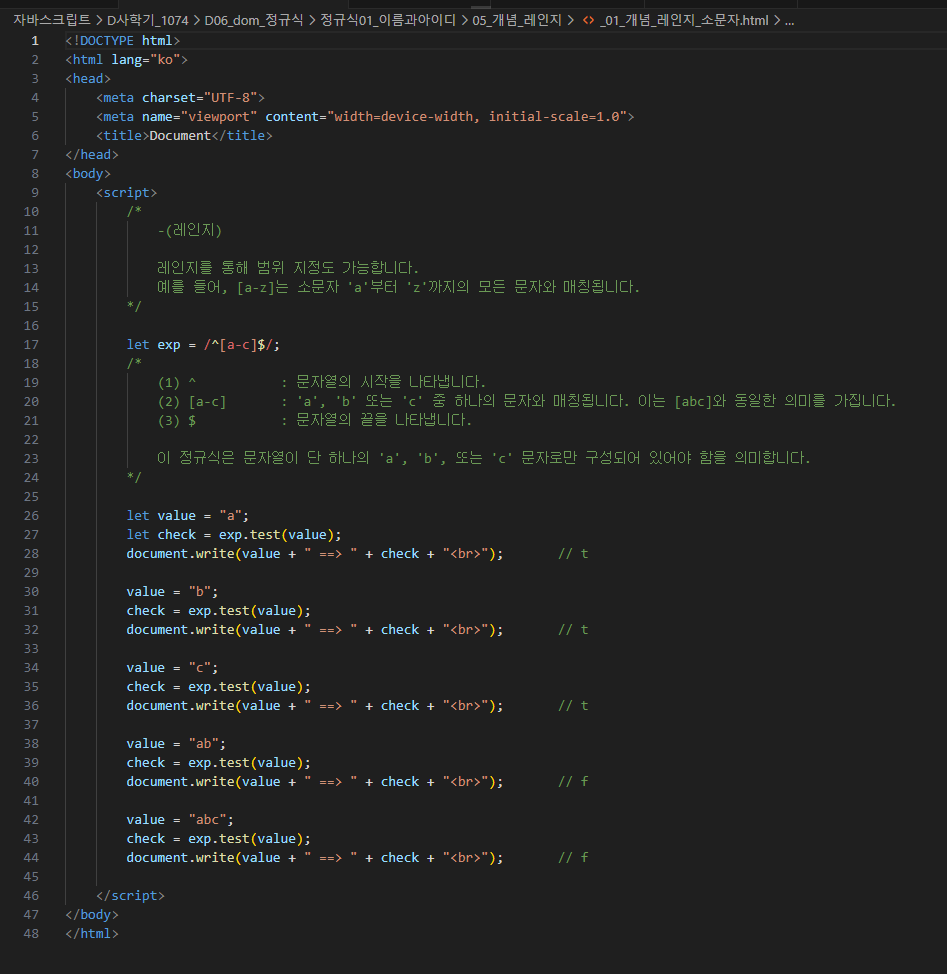Click the let check = exp.test(value) line
The height and width of the screenshot is (974, 947).
233,535
